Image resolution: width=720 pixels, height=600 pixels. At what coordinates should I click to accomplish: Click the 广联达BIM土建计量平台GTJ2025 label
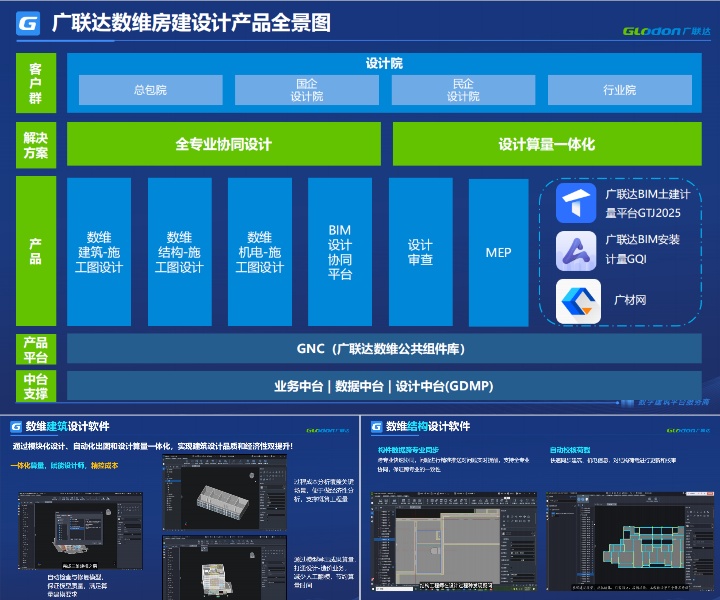click(647, 203)
